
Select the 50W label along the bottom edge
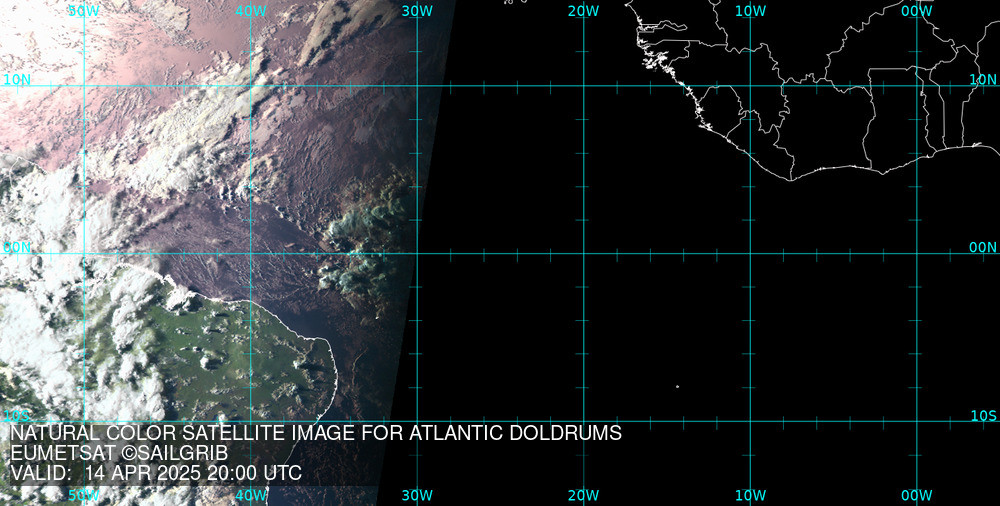pyautogui.click(x=84, y=495)
